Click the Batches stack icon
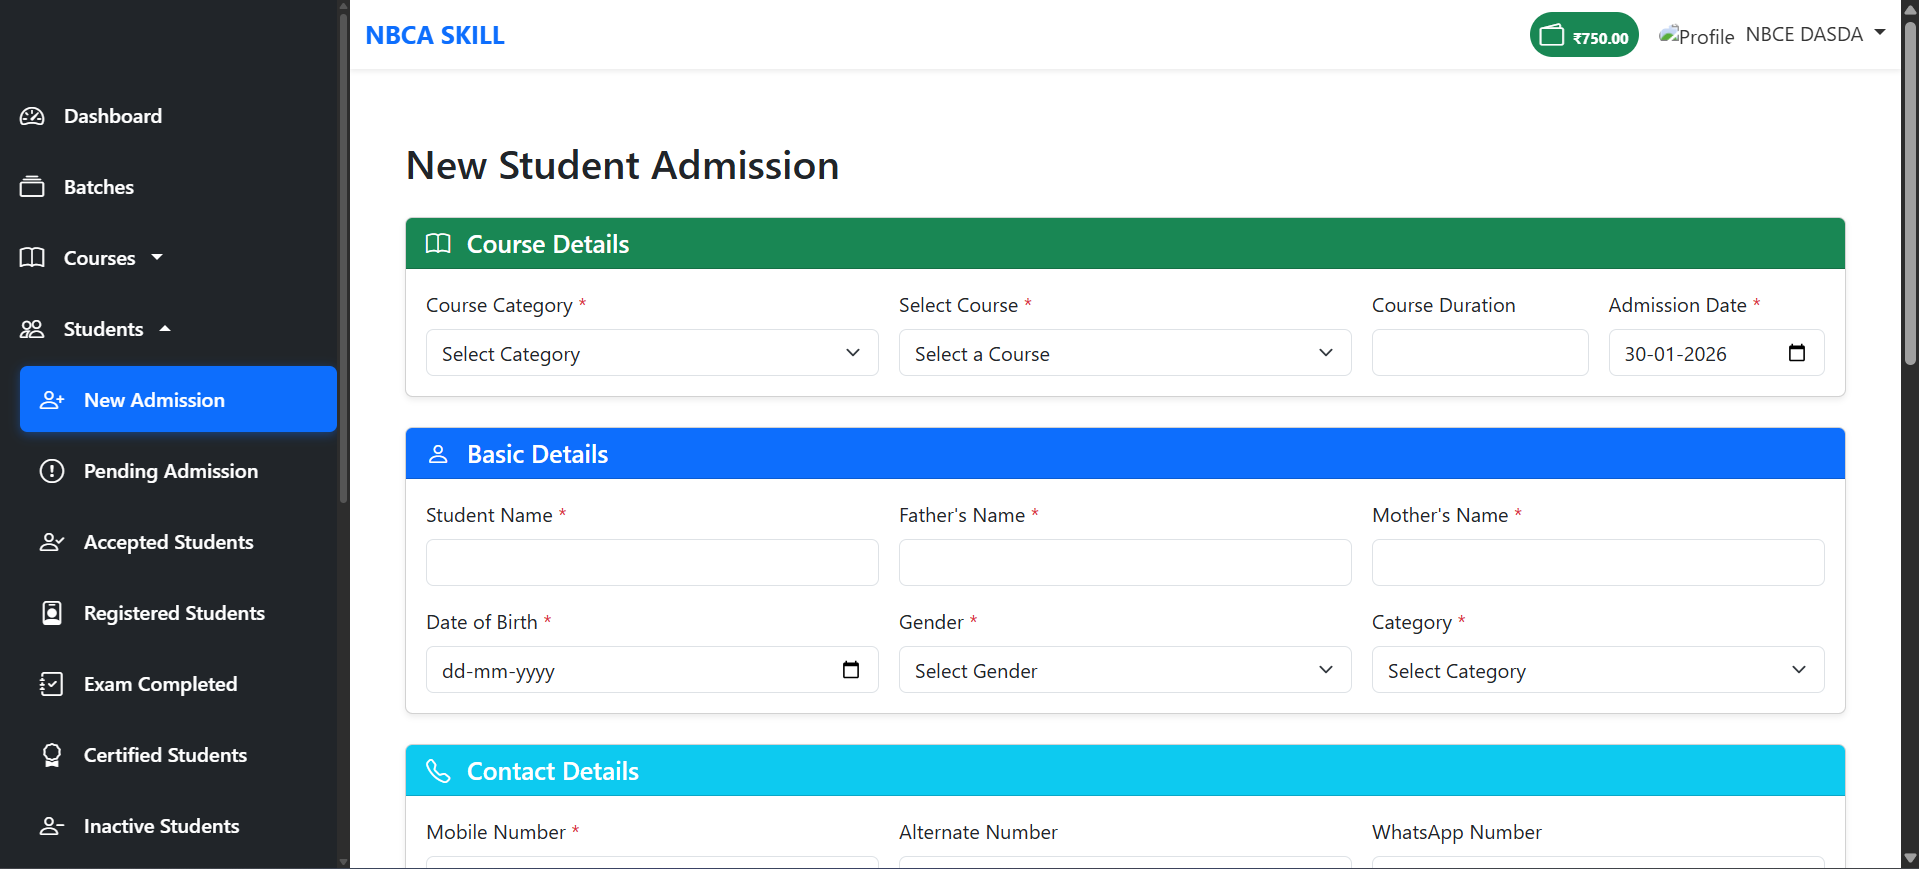The width and height of the screenshot is (1919, 869). (x=32, y=187)
